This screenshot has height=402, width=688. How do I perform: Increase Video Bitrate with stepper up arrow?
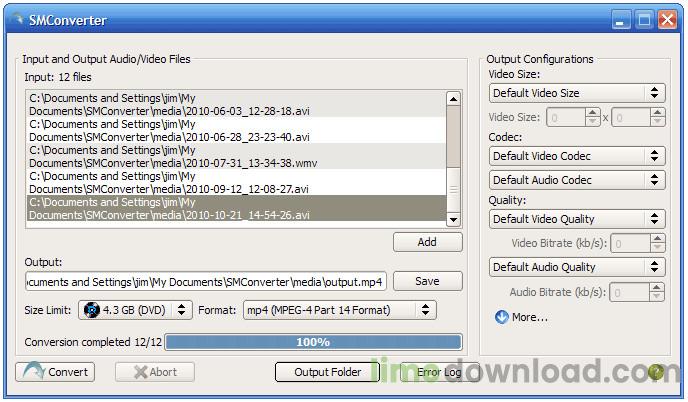[657, 238]
